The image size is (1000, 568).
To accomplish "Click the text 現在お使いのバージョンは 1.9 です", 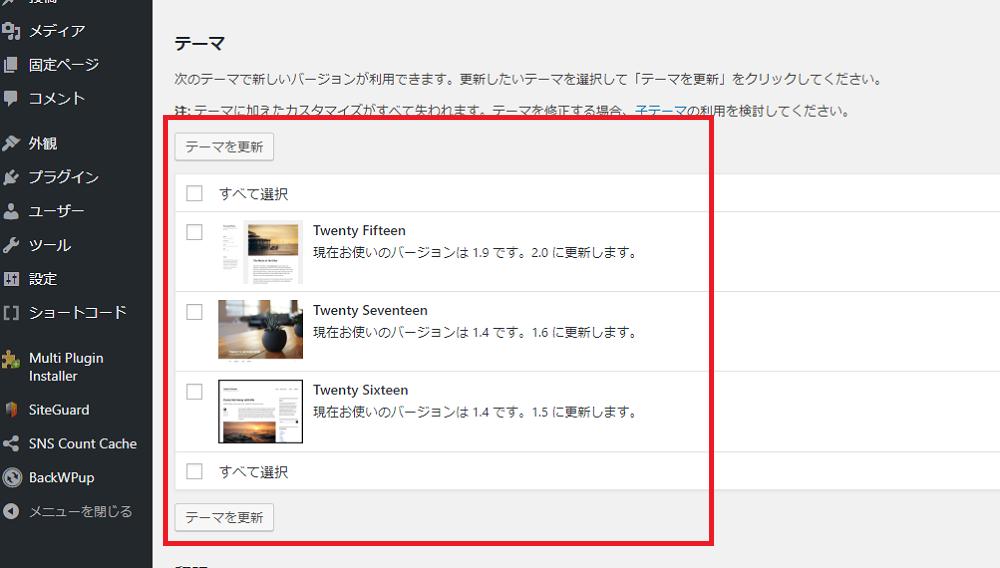I will coord(417,252).
